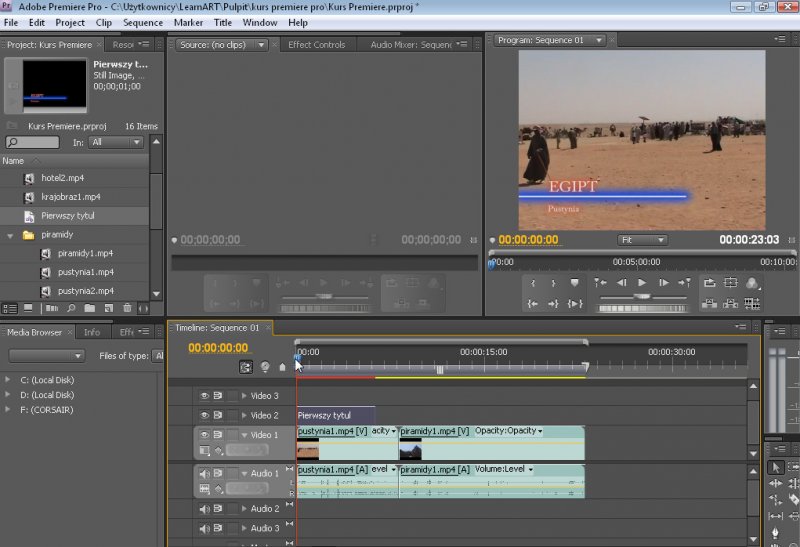Open the Sequence menu
The height and width of the screenshot is (547, 800).
click(x=142, y=22)
